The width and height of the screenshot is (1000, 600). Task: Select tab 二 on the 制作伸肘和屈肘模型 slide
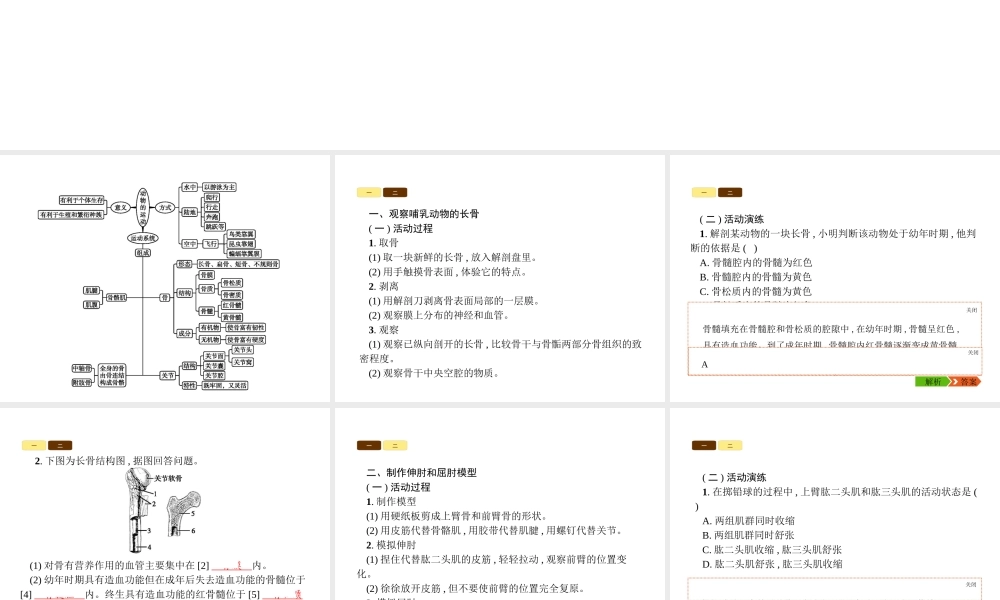click(x=395, y=446)
